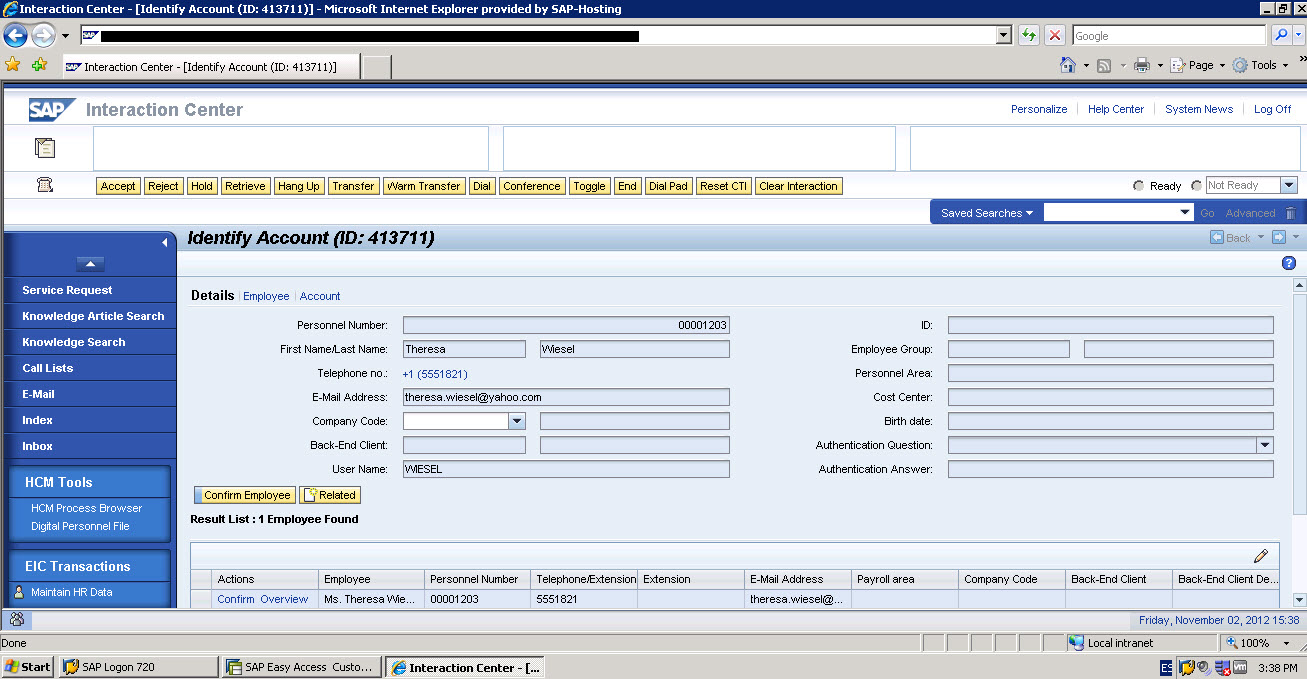Image resolution: width=1307 pixels, height=679 pixels.
Task: Click the Confirm Employee button
Action: click(244, 495)
